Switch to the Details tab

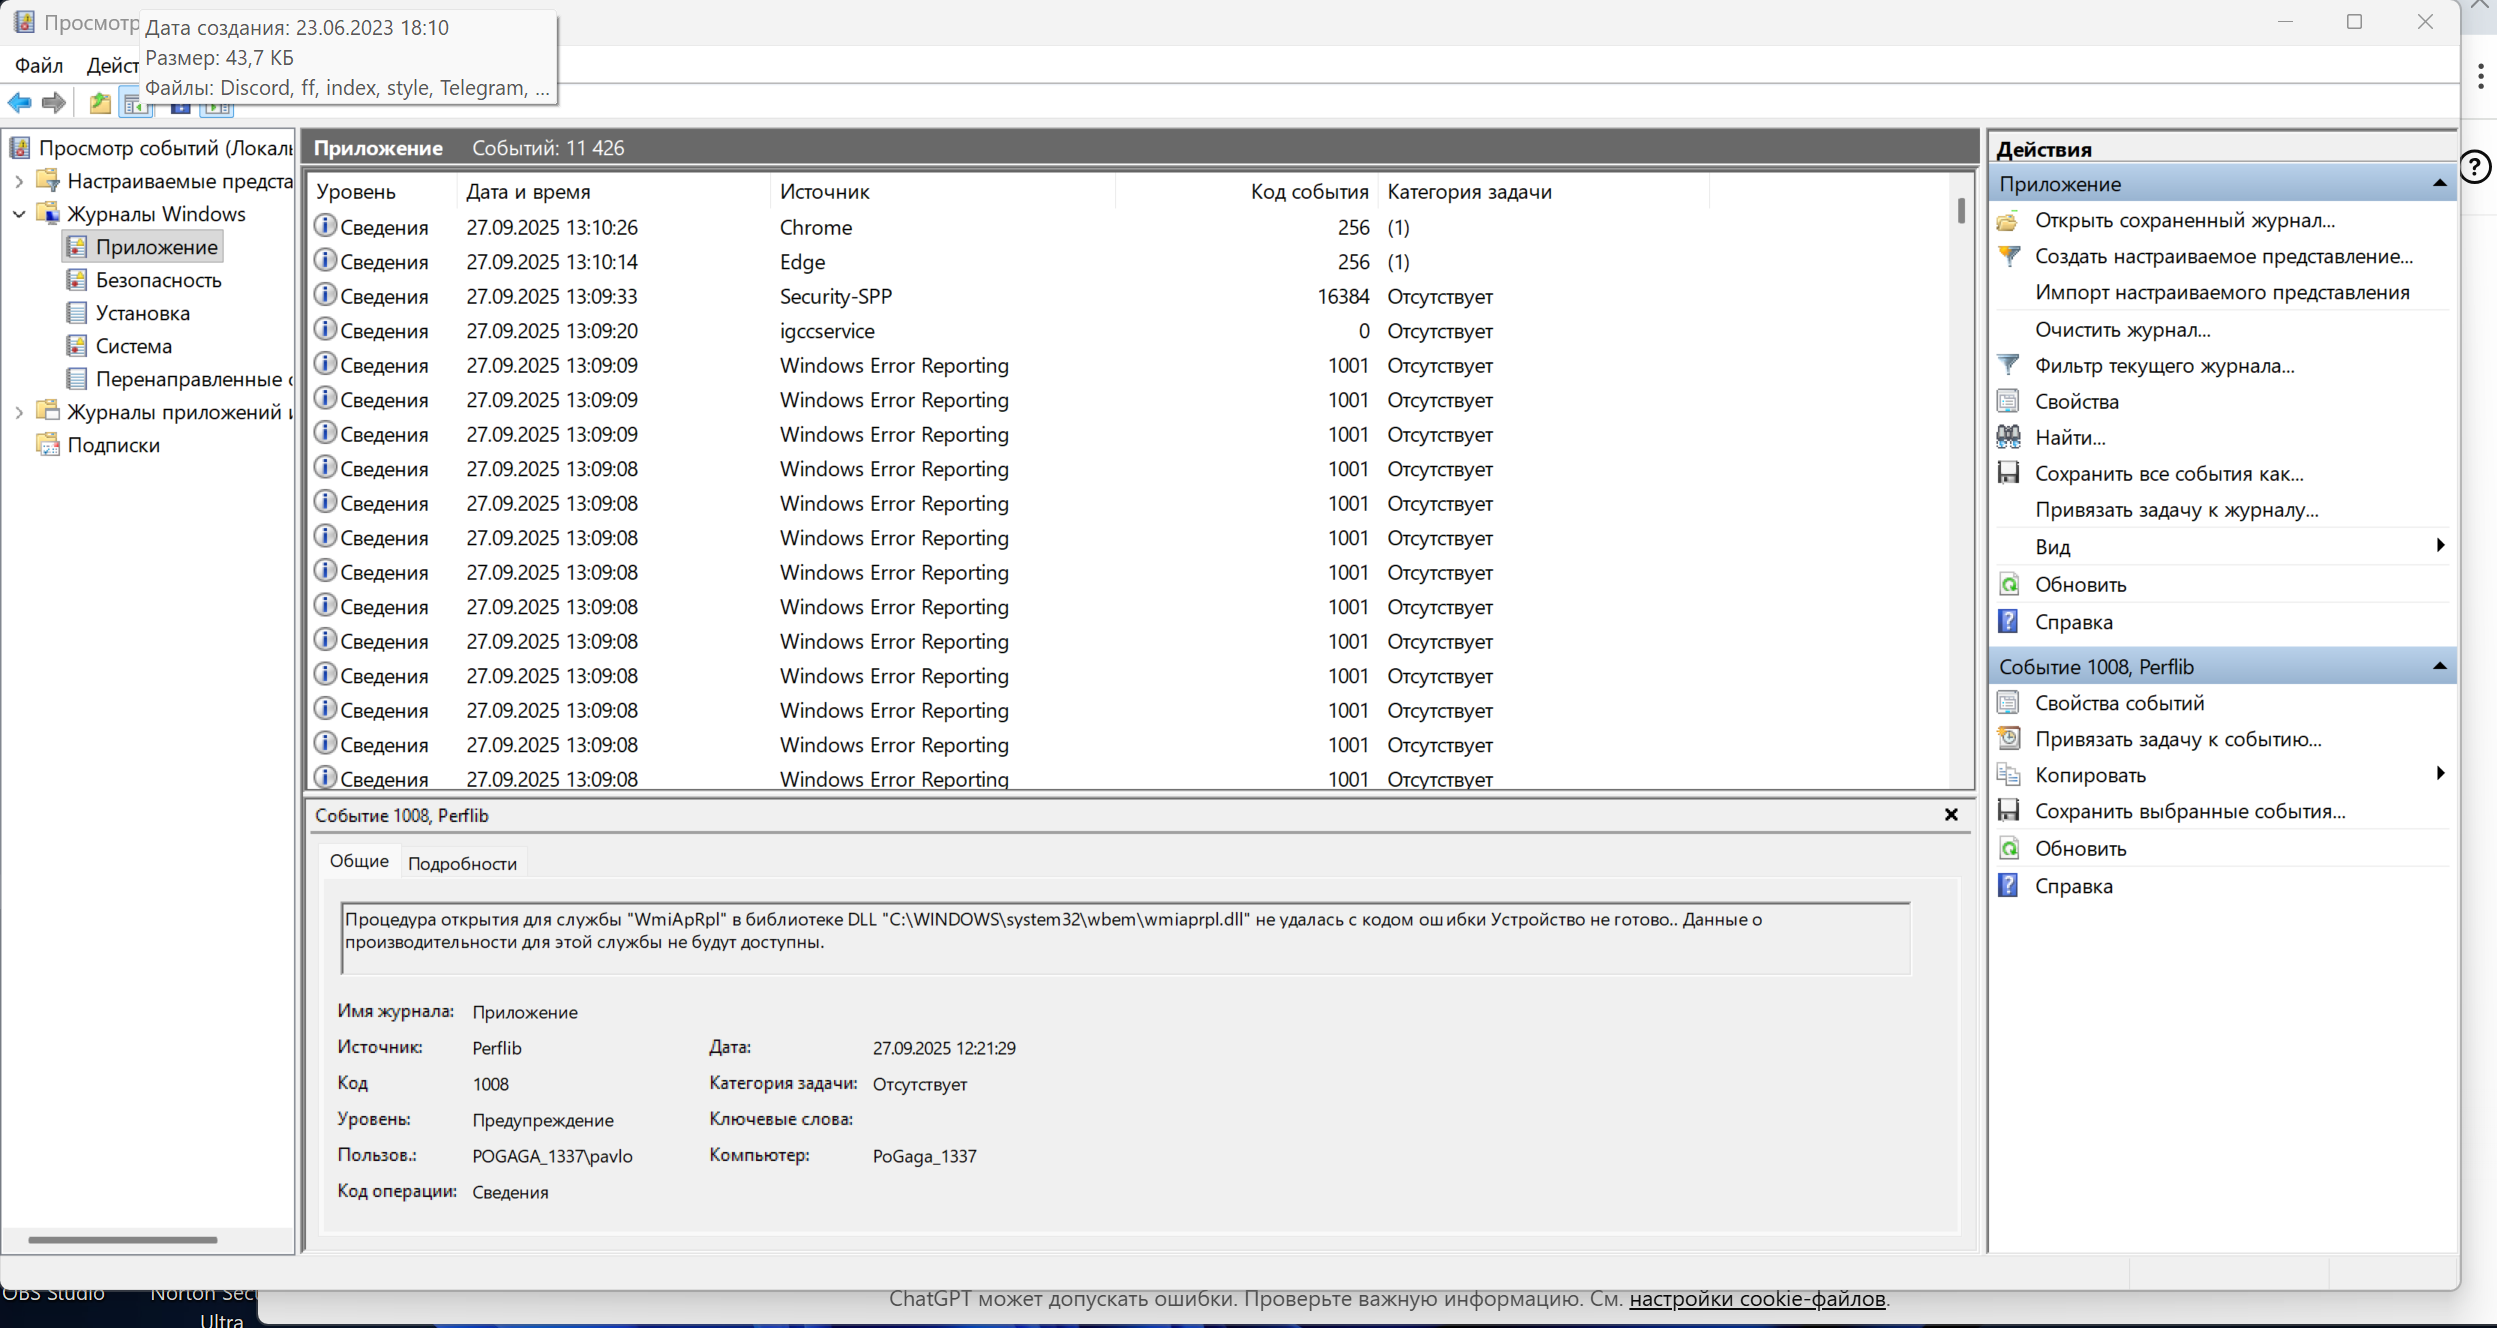(462, 863)
